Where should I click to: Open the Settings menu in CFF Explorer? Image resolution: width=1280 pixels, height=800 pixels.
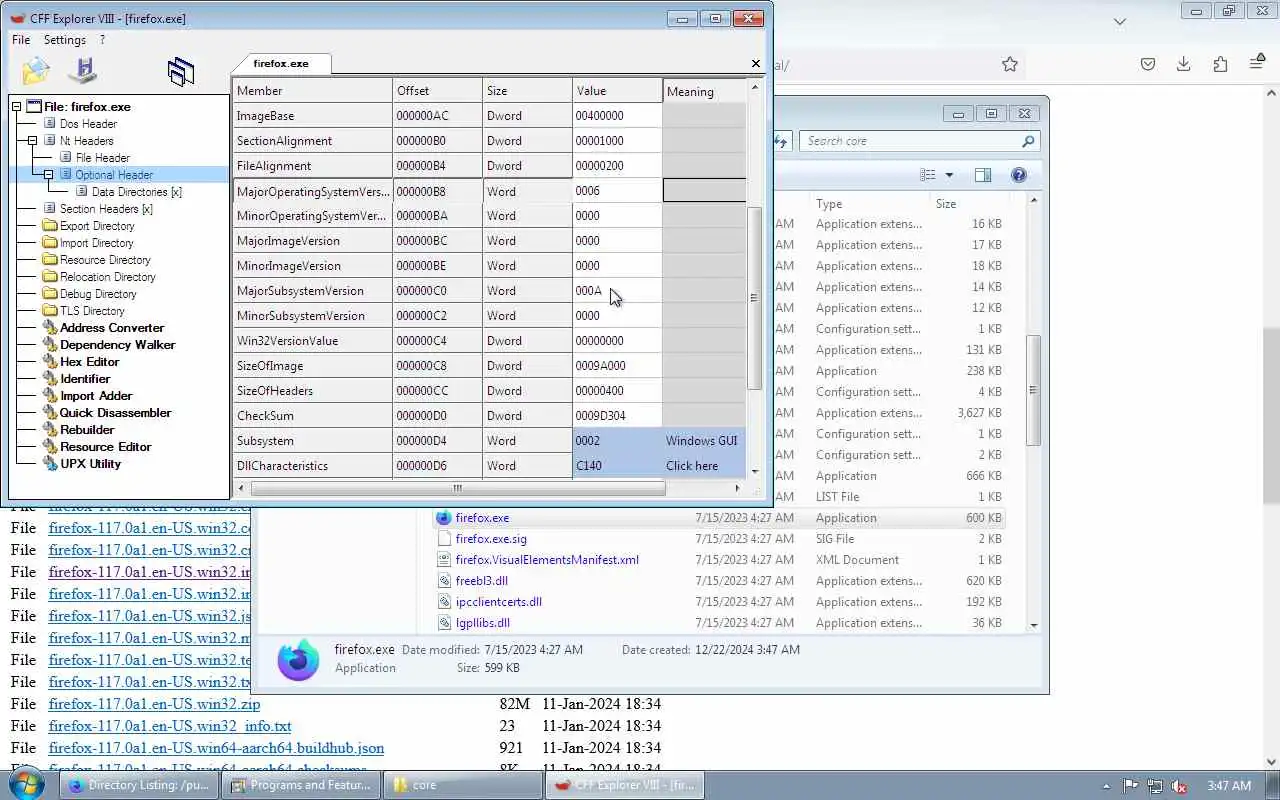(65, 40)
